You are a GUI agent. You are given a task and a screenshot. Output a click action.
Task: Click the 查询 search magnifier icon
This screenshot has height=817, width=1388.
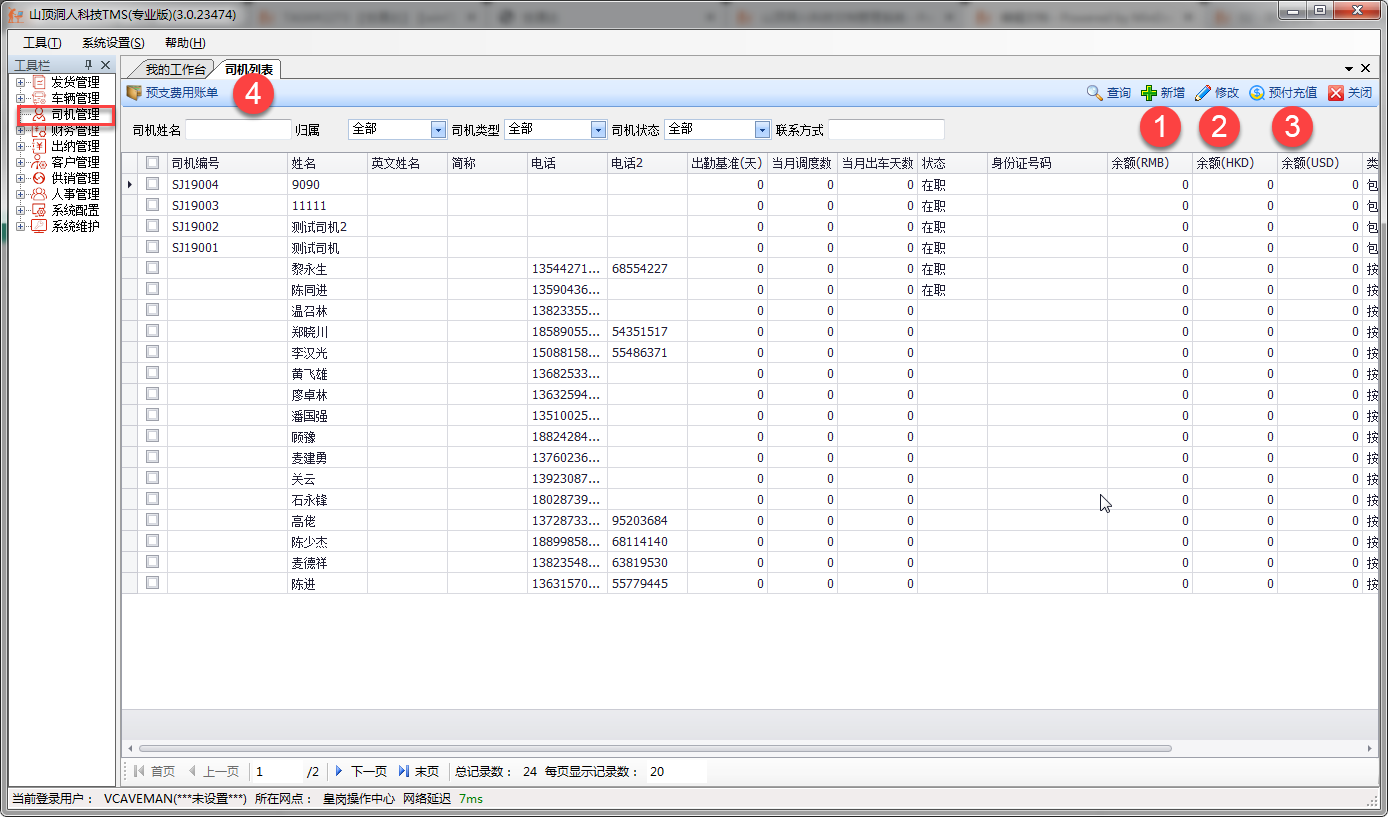[1094, 93]
